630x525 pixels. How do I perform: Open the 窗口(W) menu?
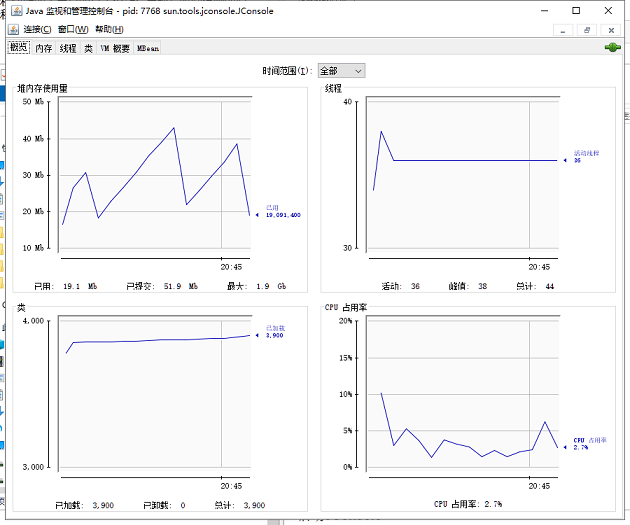(x=73, y=29)
